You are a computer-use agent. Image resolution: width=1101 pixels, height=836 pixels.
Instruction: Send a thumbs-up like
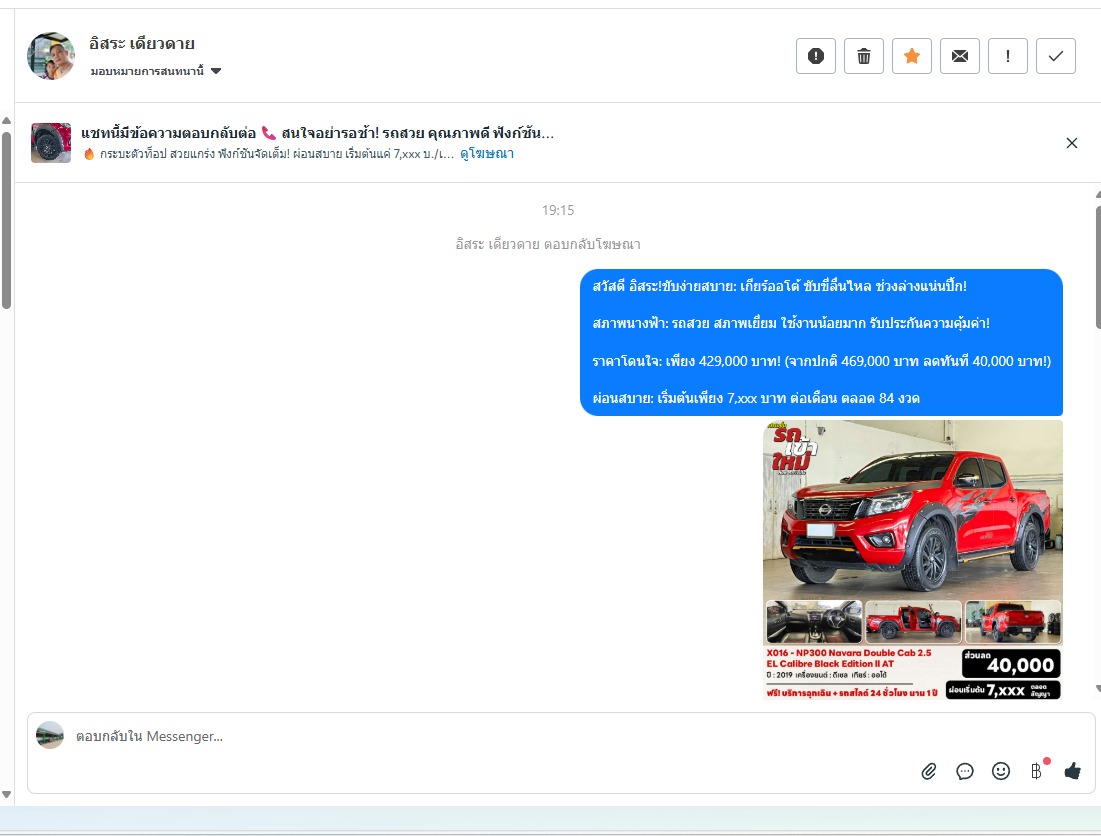point(1073,771)
